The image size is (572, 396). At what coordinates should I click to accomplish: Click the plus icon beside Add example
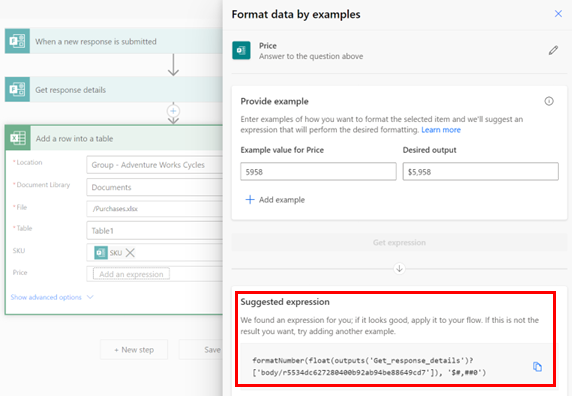[x=250, y=199]
